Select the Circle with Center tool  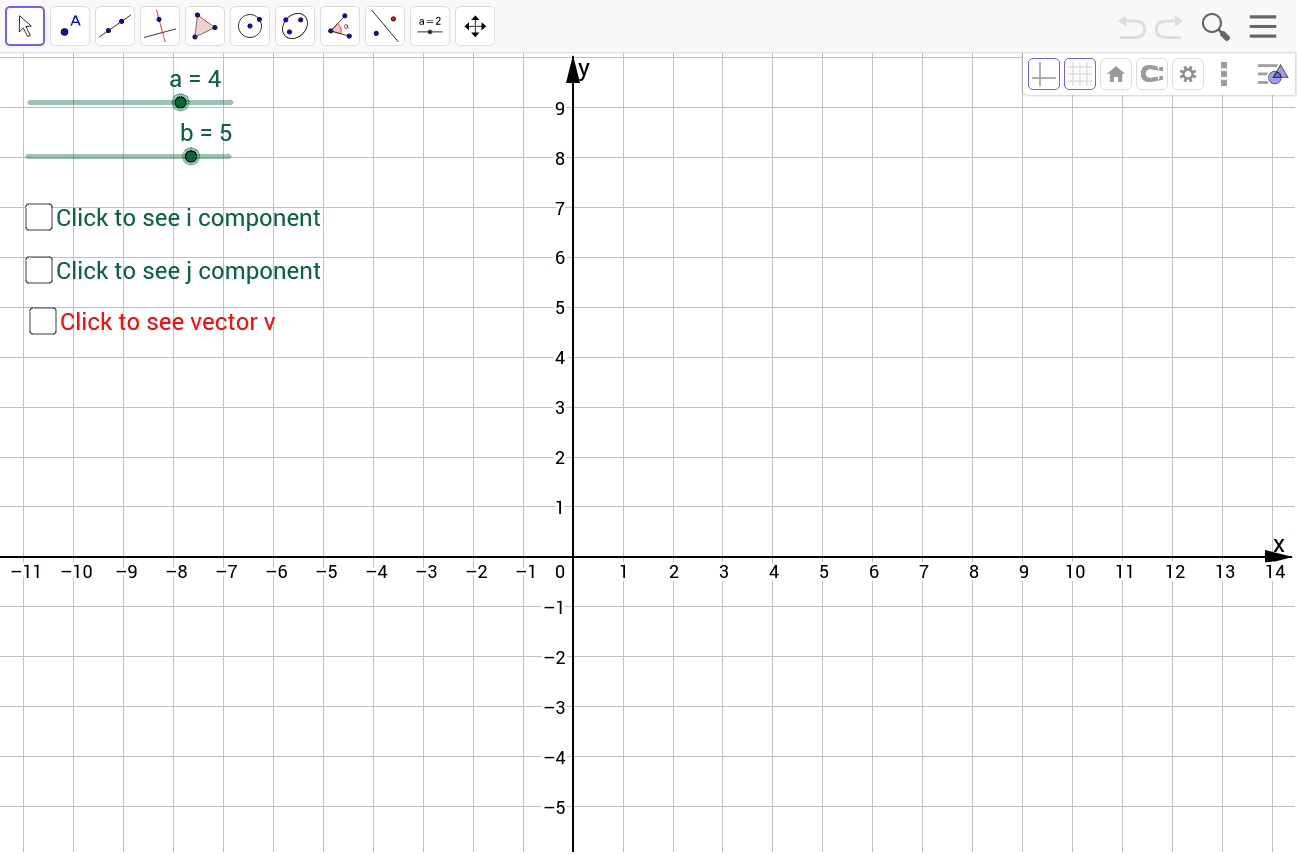(x=250, y=25)
